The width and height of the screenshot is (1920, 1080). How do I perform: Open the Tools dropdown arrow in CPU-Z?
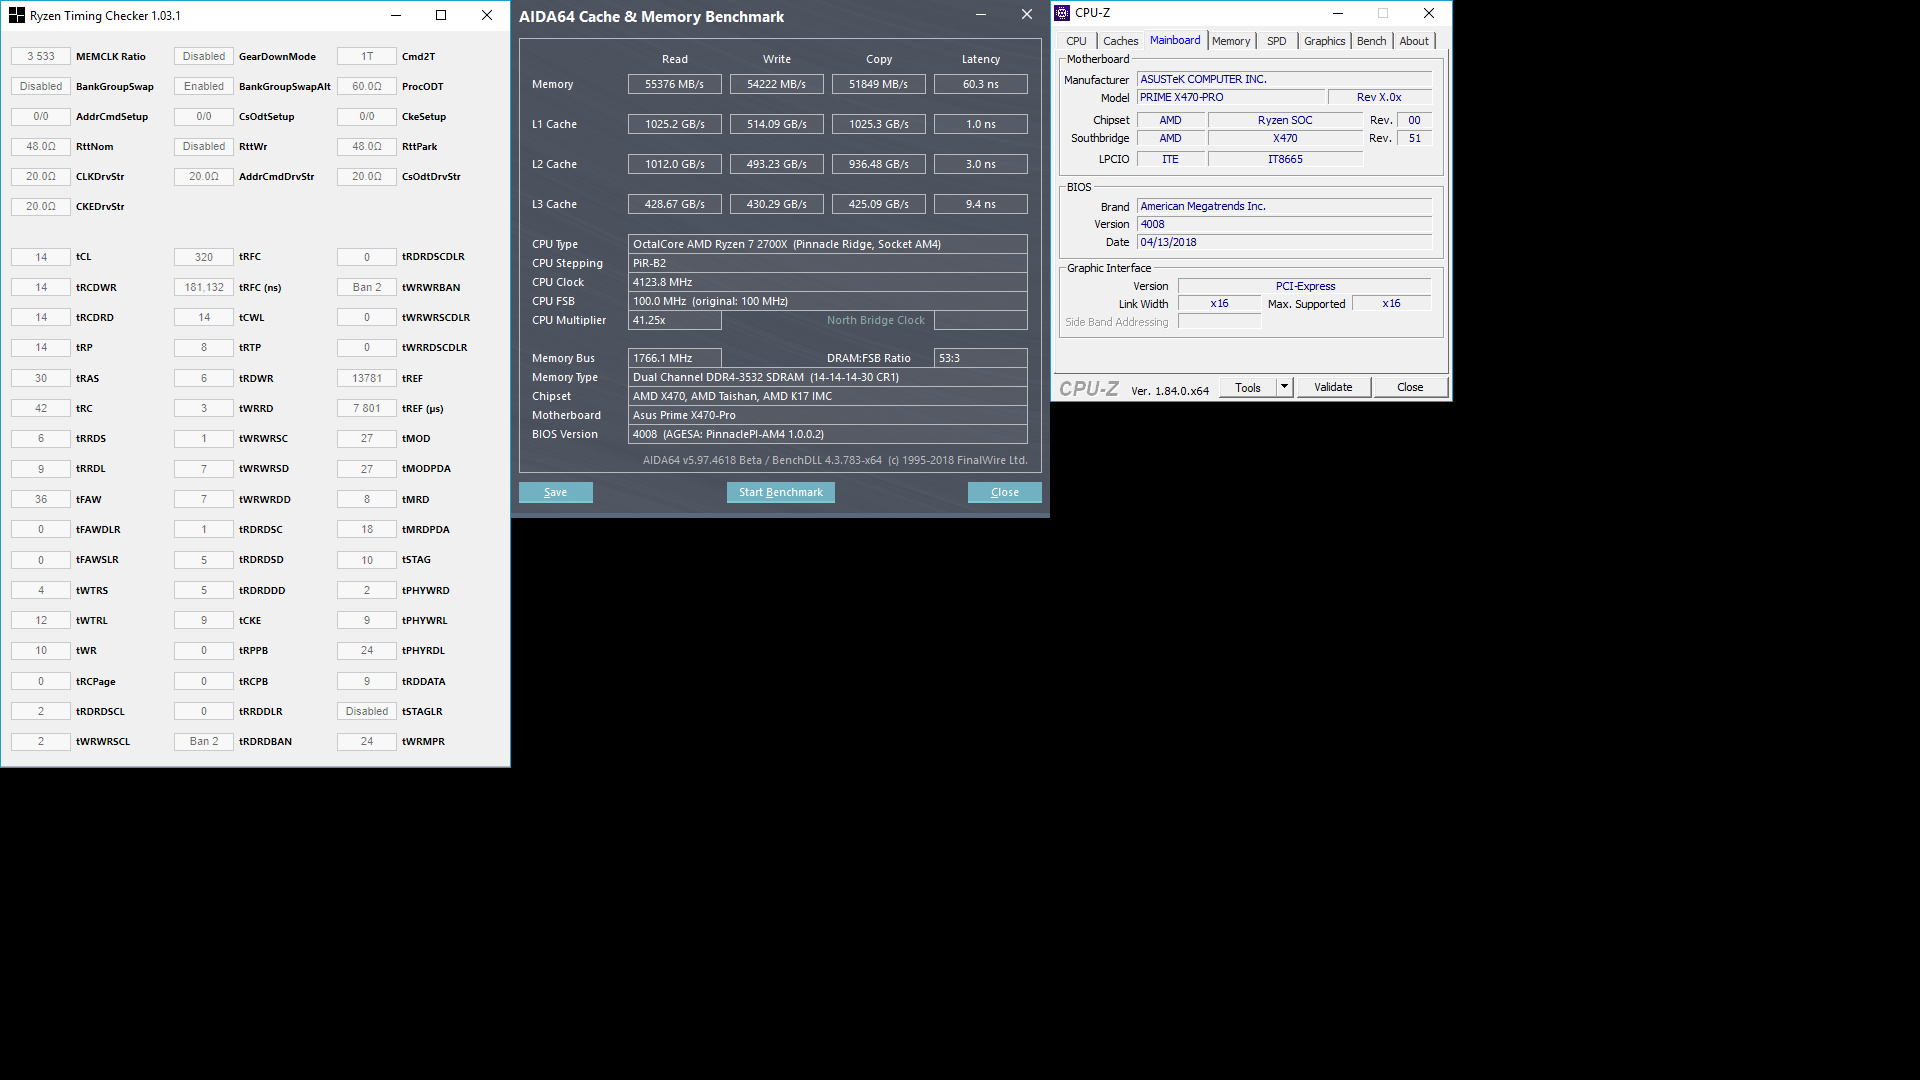click(x=1284, y=387)
